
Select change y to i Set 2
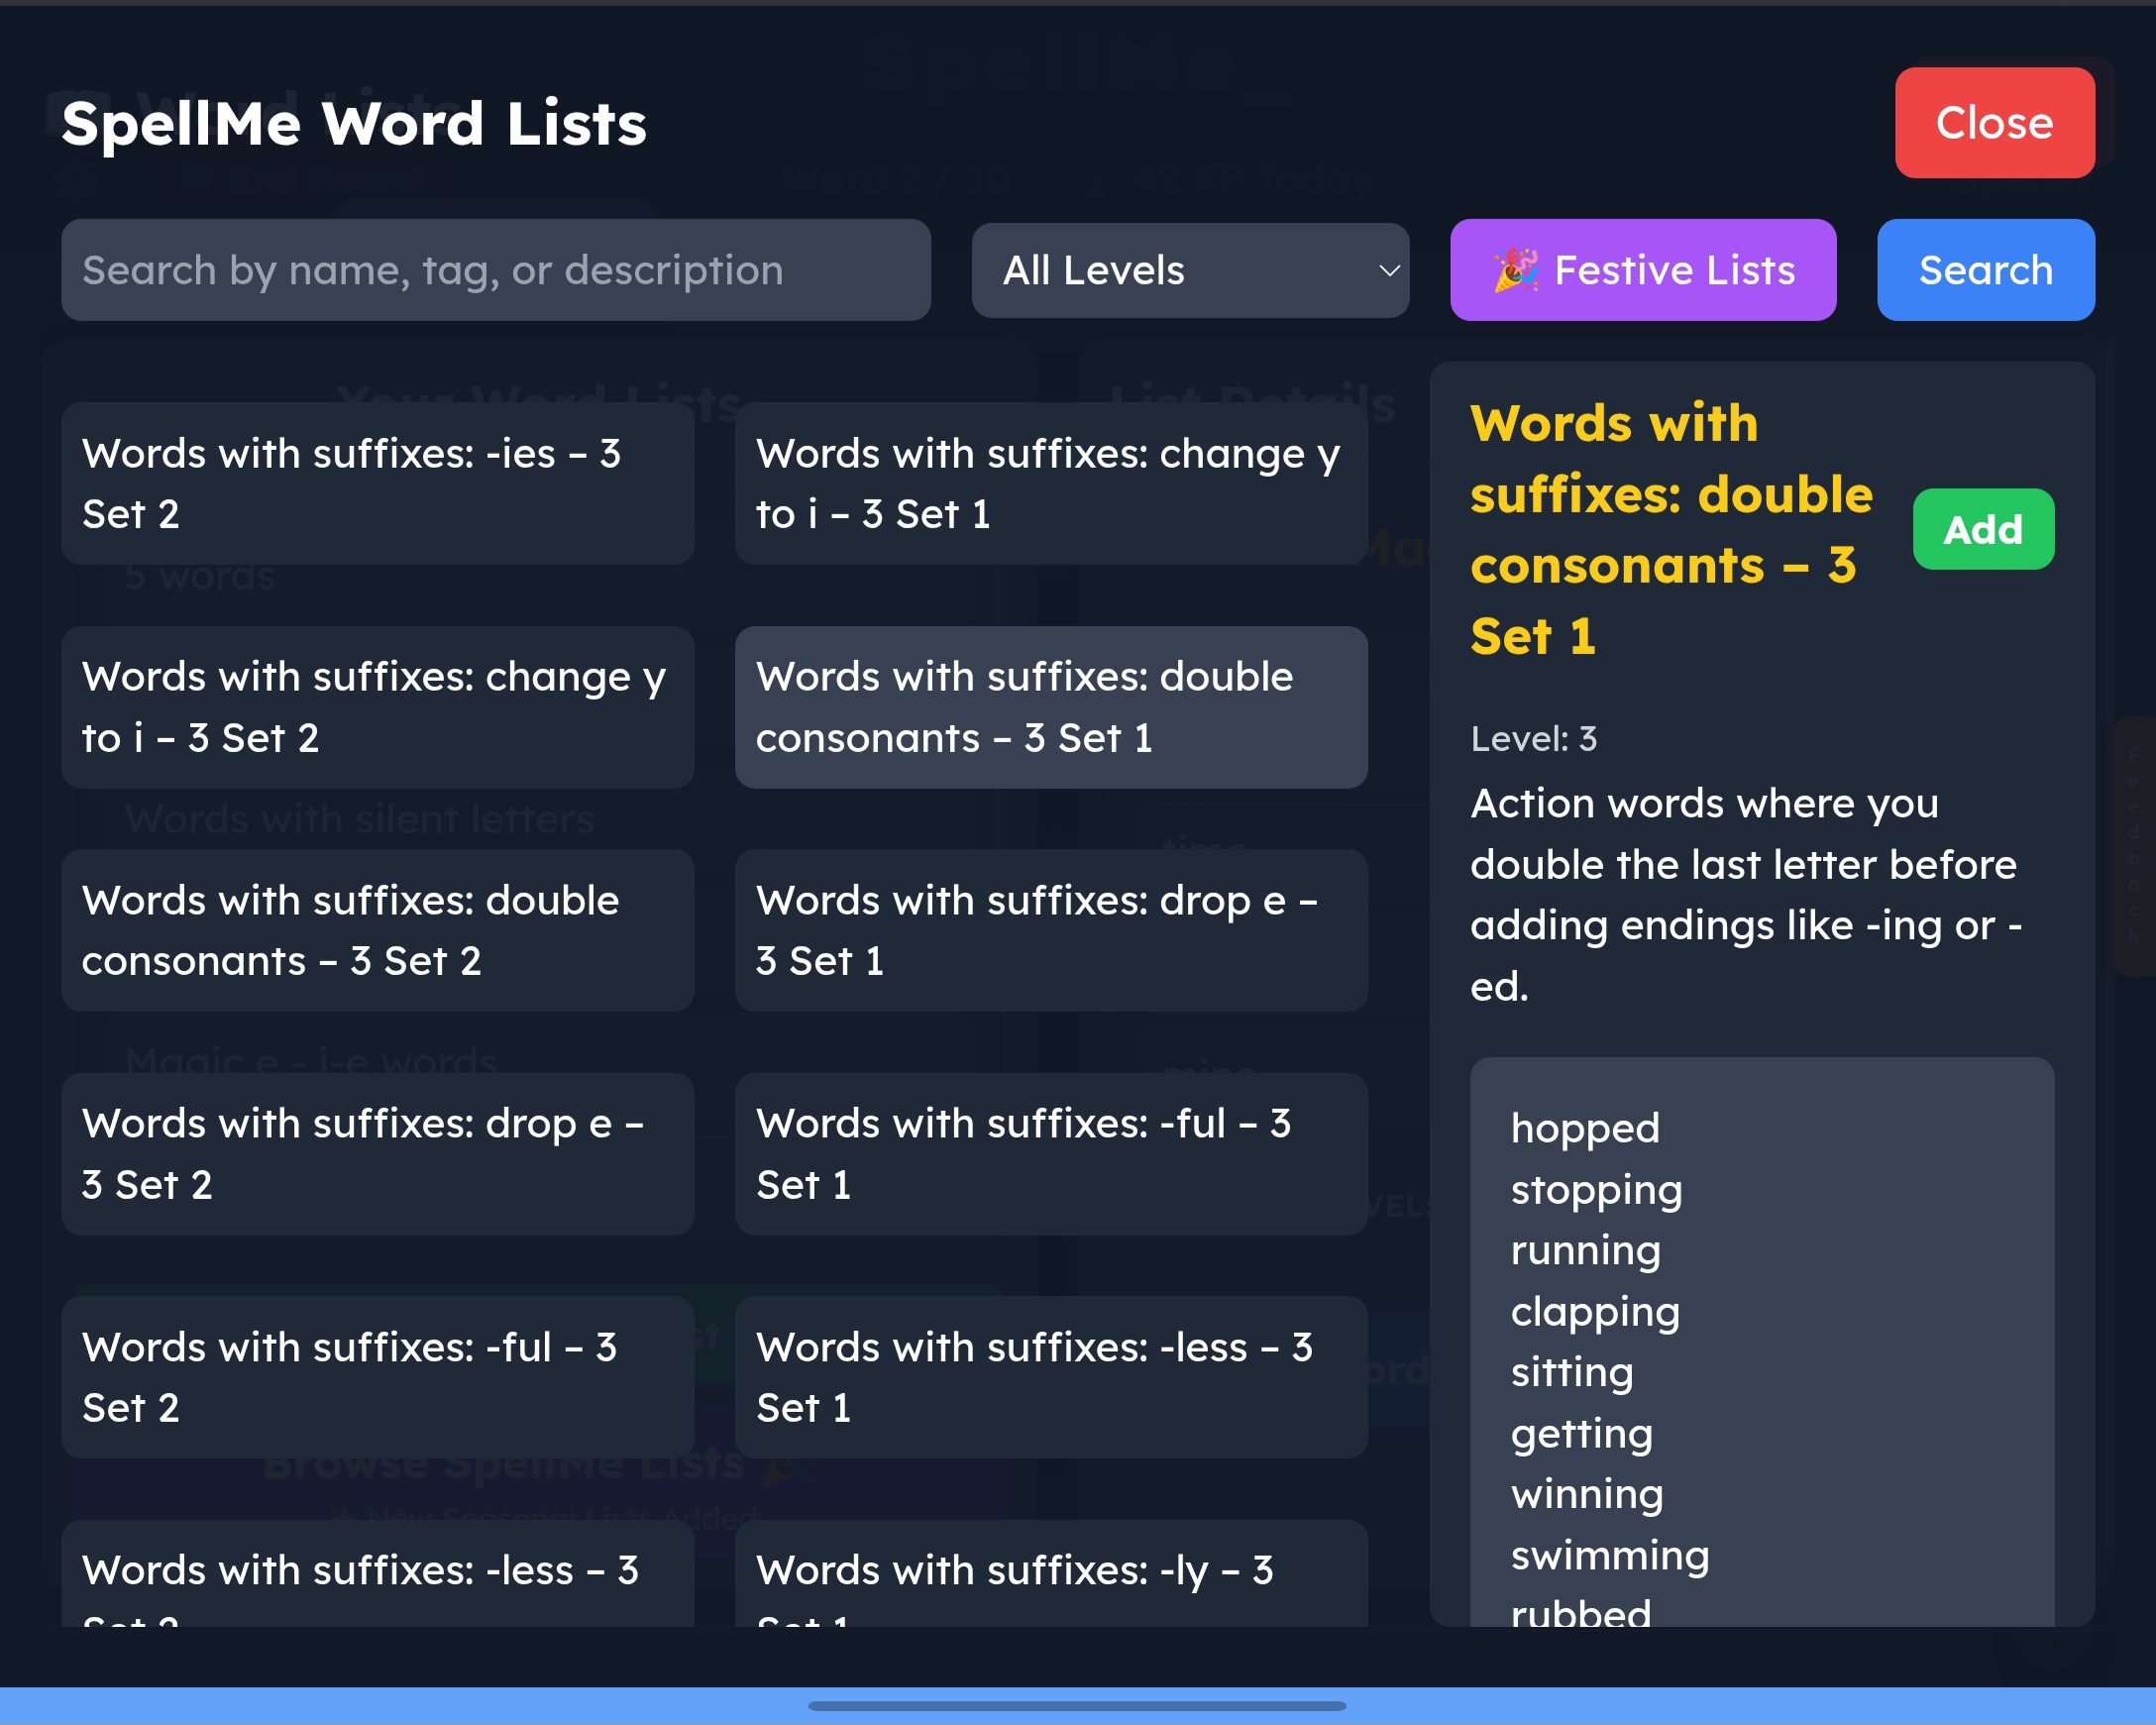tap(377, 707)
